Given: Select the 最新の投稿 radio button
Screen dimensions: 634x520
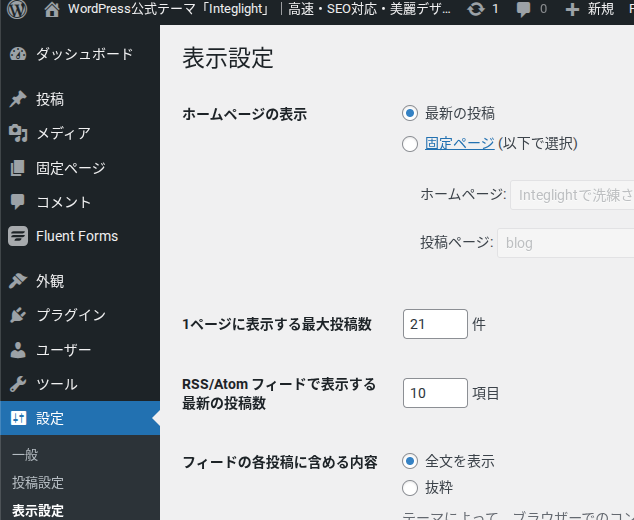Looking at the screenshot, I should click(x=410, y=113).
